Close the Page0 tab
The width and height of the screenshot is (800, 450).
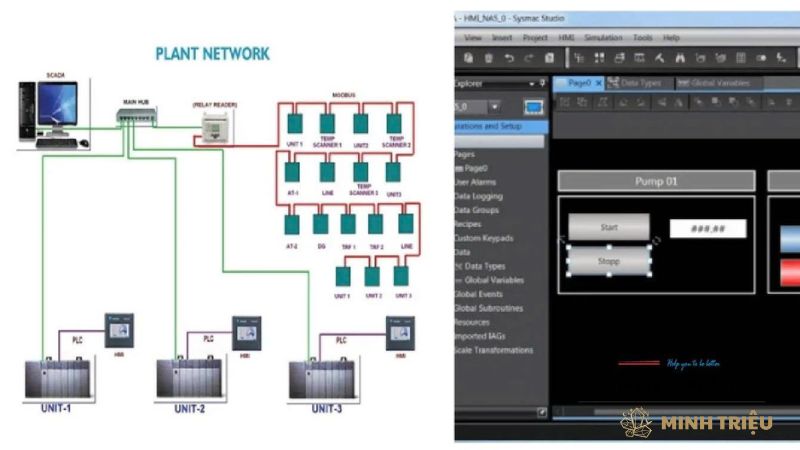tap(599, 83)
